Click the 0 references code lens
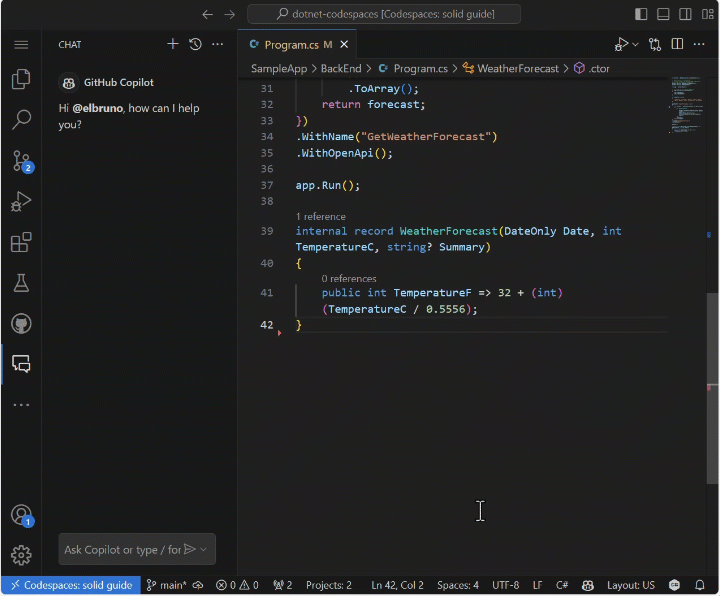 pos(349,278)
